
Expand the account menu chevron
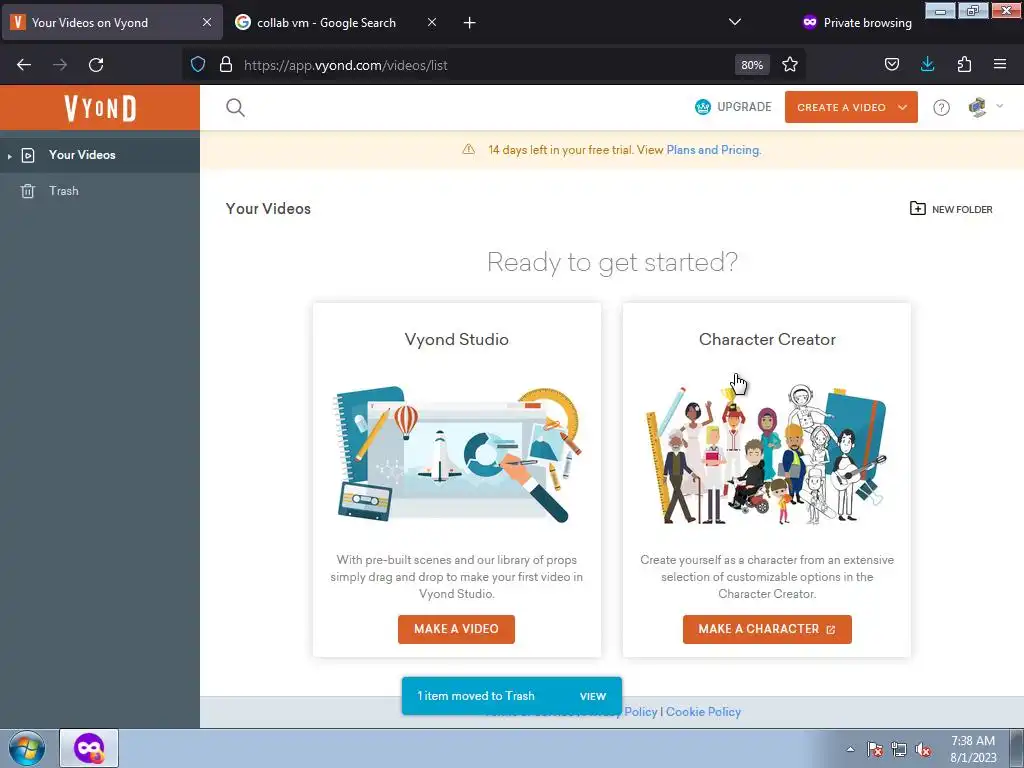(x=999, y=106)
